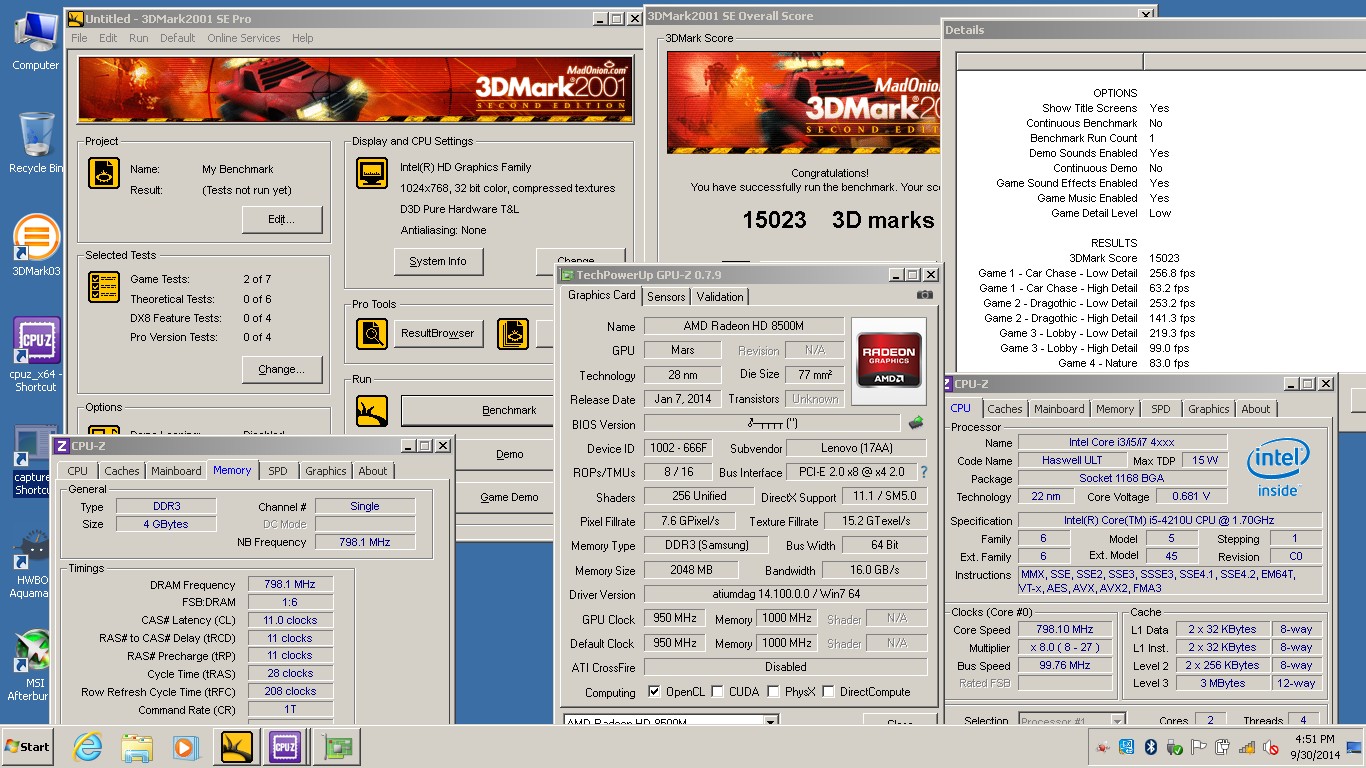
Task: Open the File menu in 3DMark2001
Action: pyautogui.click(x=79, y=38)
